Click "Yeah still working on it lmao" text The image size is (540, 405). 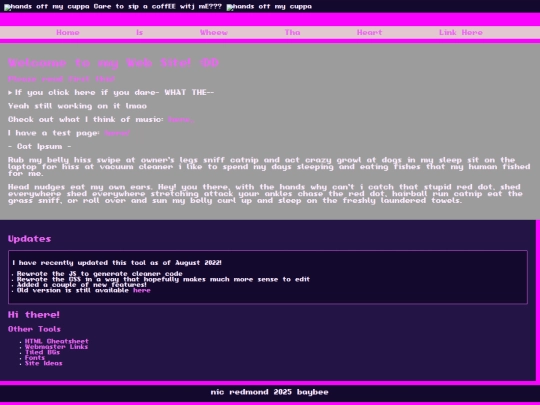(77, 106)
